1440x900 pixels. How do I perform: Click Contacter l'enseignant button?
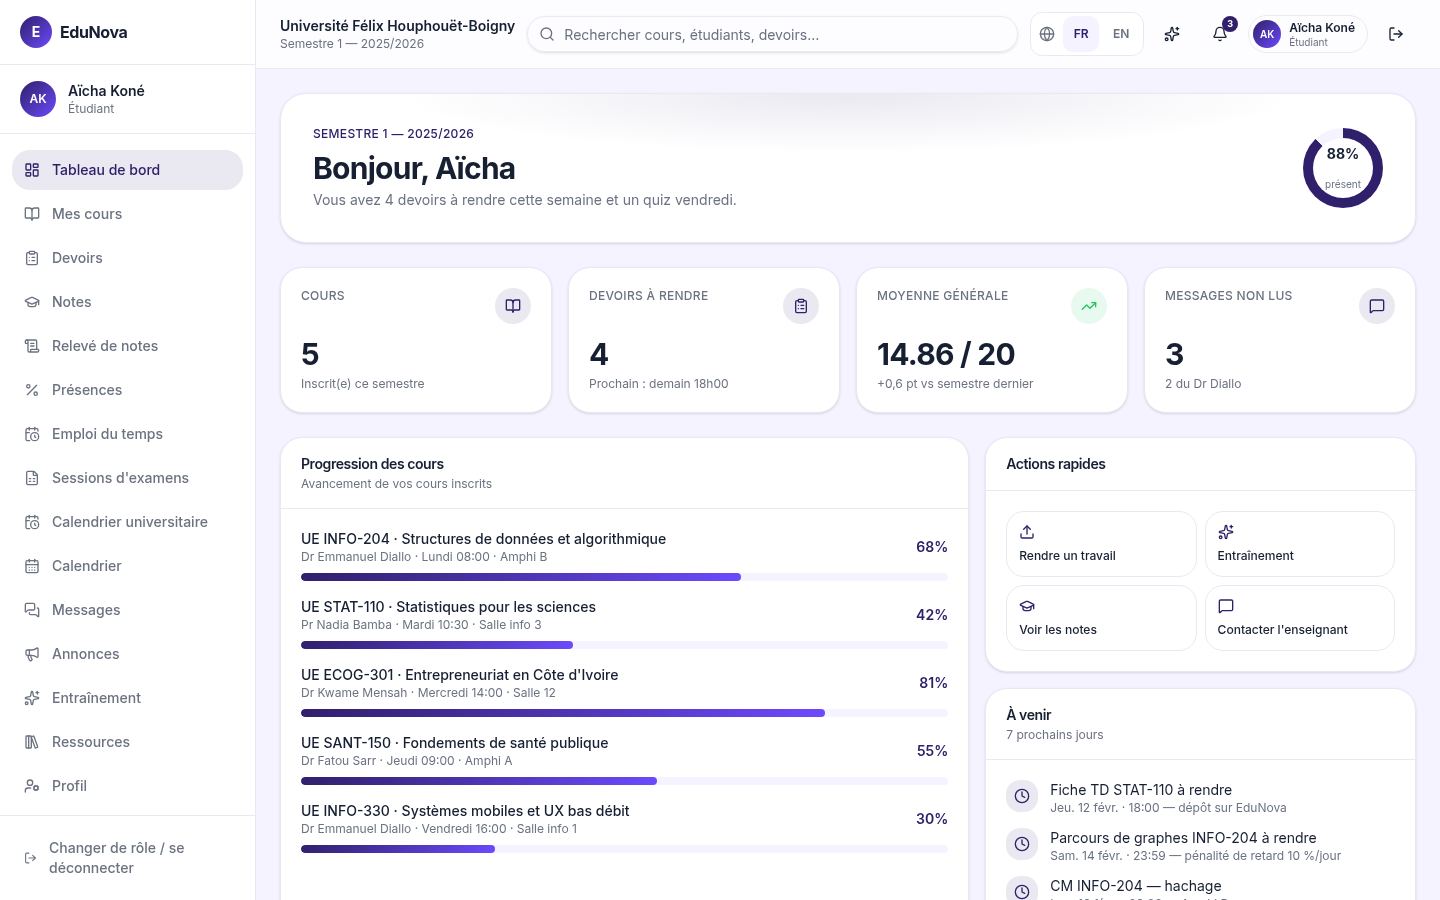1299,618
